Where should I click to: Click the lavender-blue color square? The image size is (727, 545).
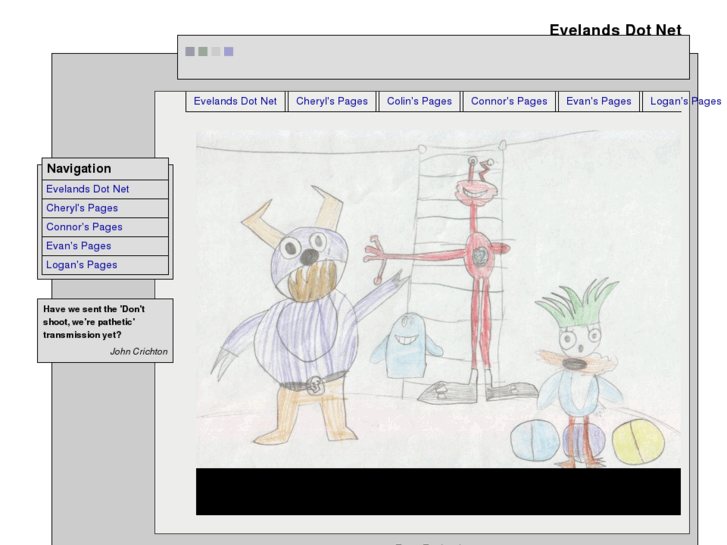click(229, 51)
